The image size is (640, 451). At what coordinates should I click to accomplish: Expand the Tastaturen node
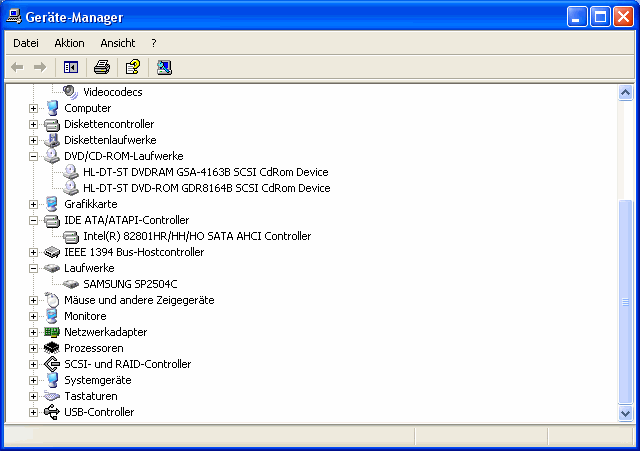pyautogui.click(x=33, y=396)
